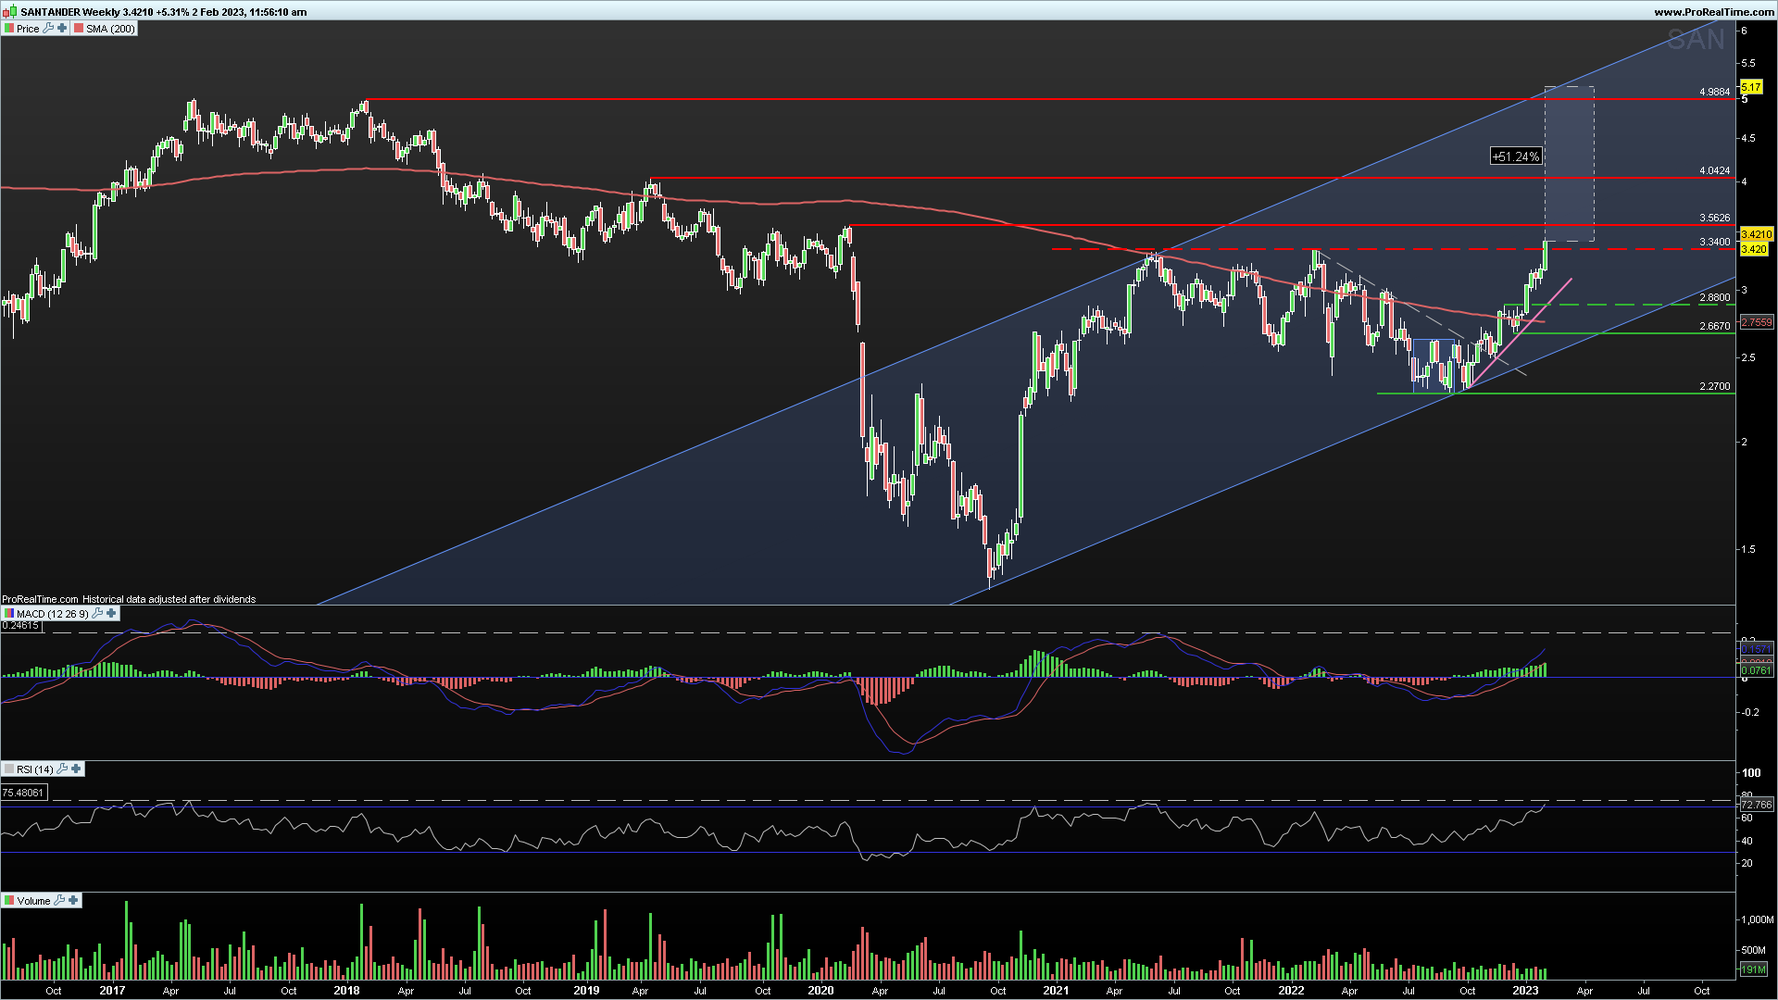Open RSI (14) settings wrench icon
Image resolution: width=1778 pixels, height=1000 pixels.
pyautogui.click(x=62, y=769)
